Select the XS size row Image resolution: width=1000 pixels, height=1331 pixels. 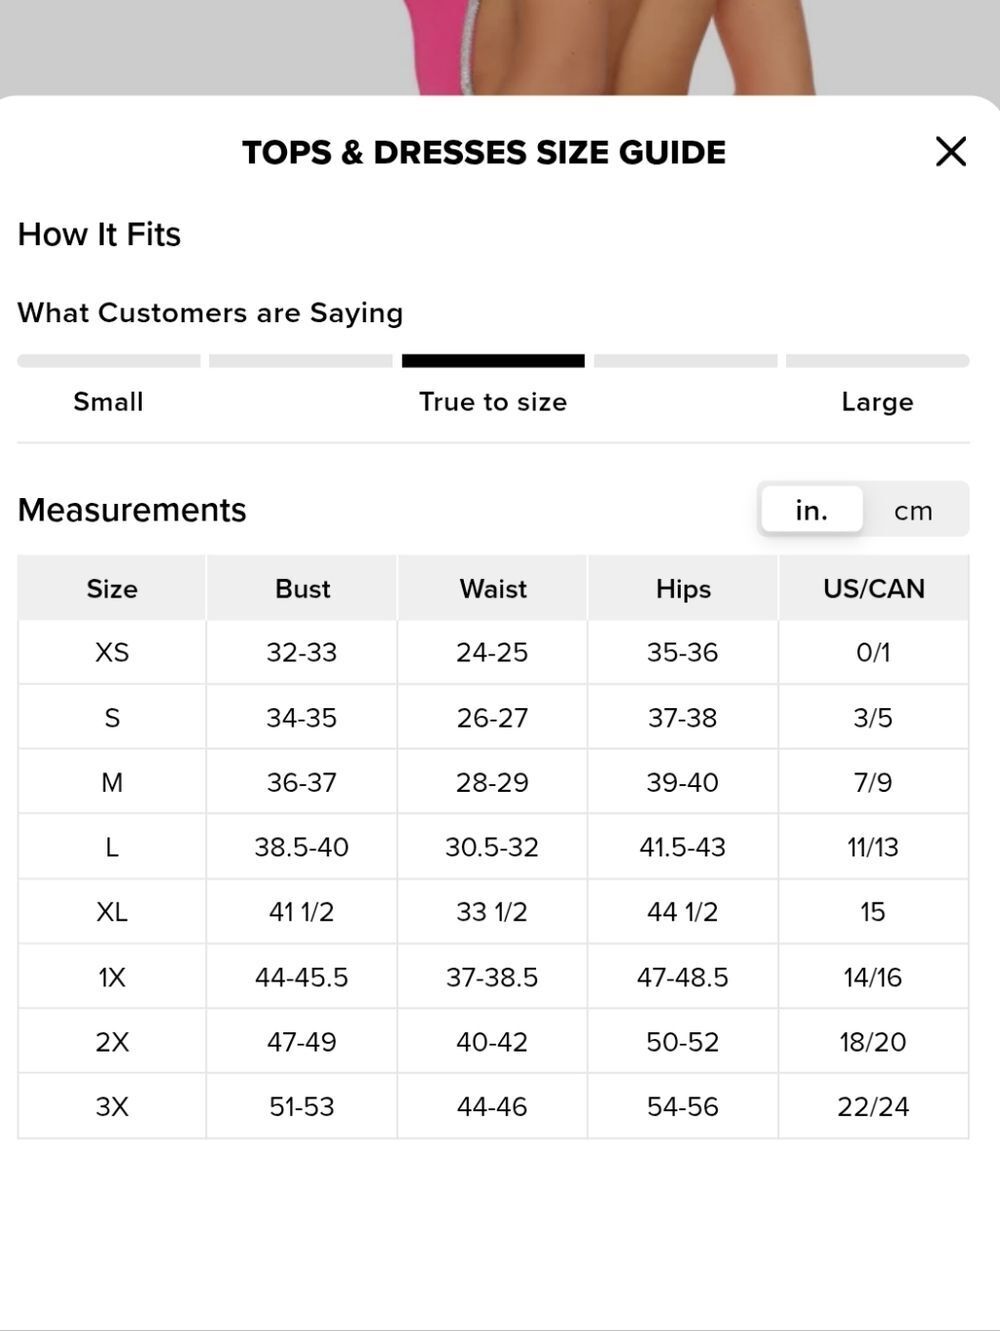493,652
